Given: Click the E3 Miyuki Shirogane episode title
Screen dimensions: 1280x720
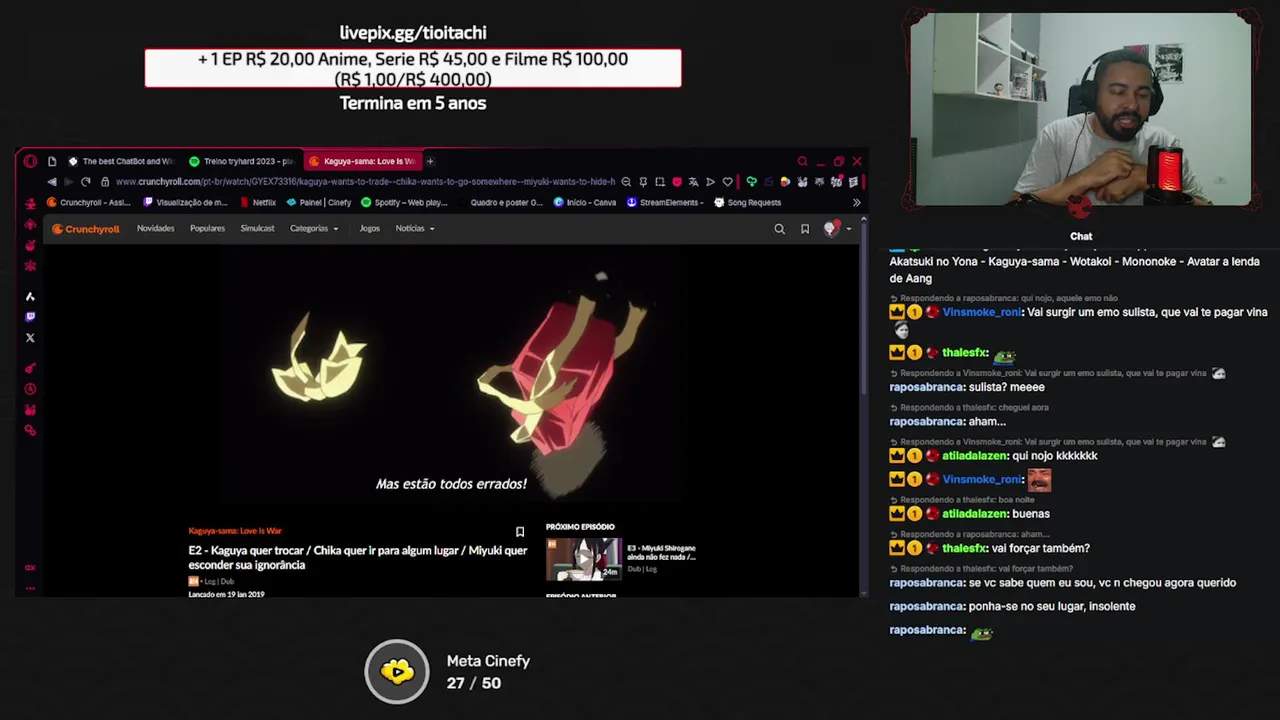Looking at the screenshot, I should pos(661,553).
